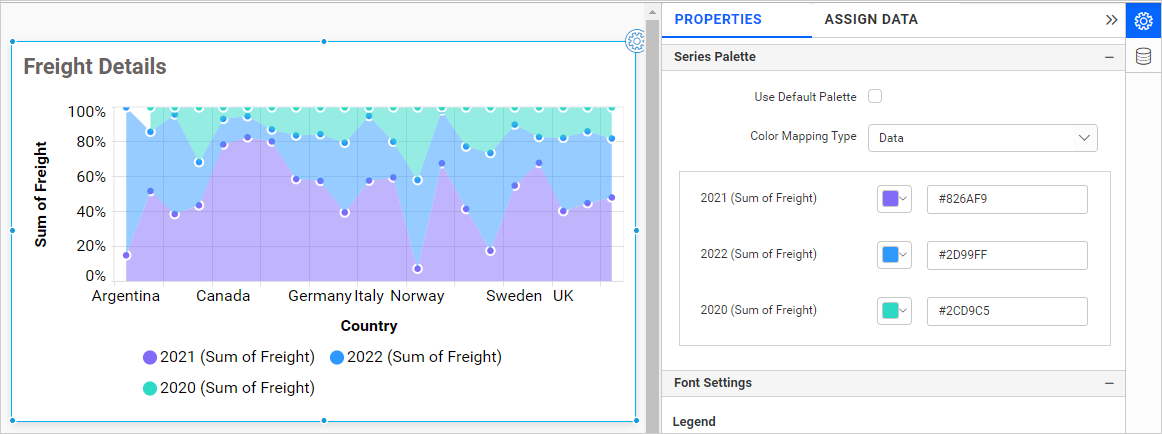The height and width of the screenshot is (434, 1162).
Task: Click the Country axis title
Action: click(369, 326)
